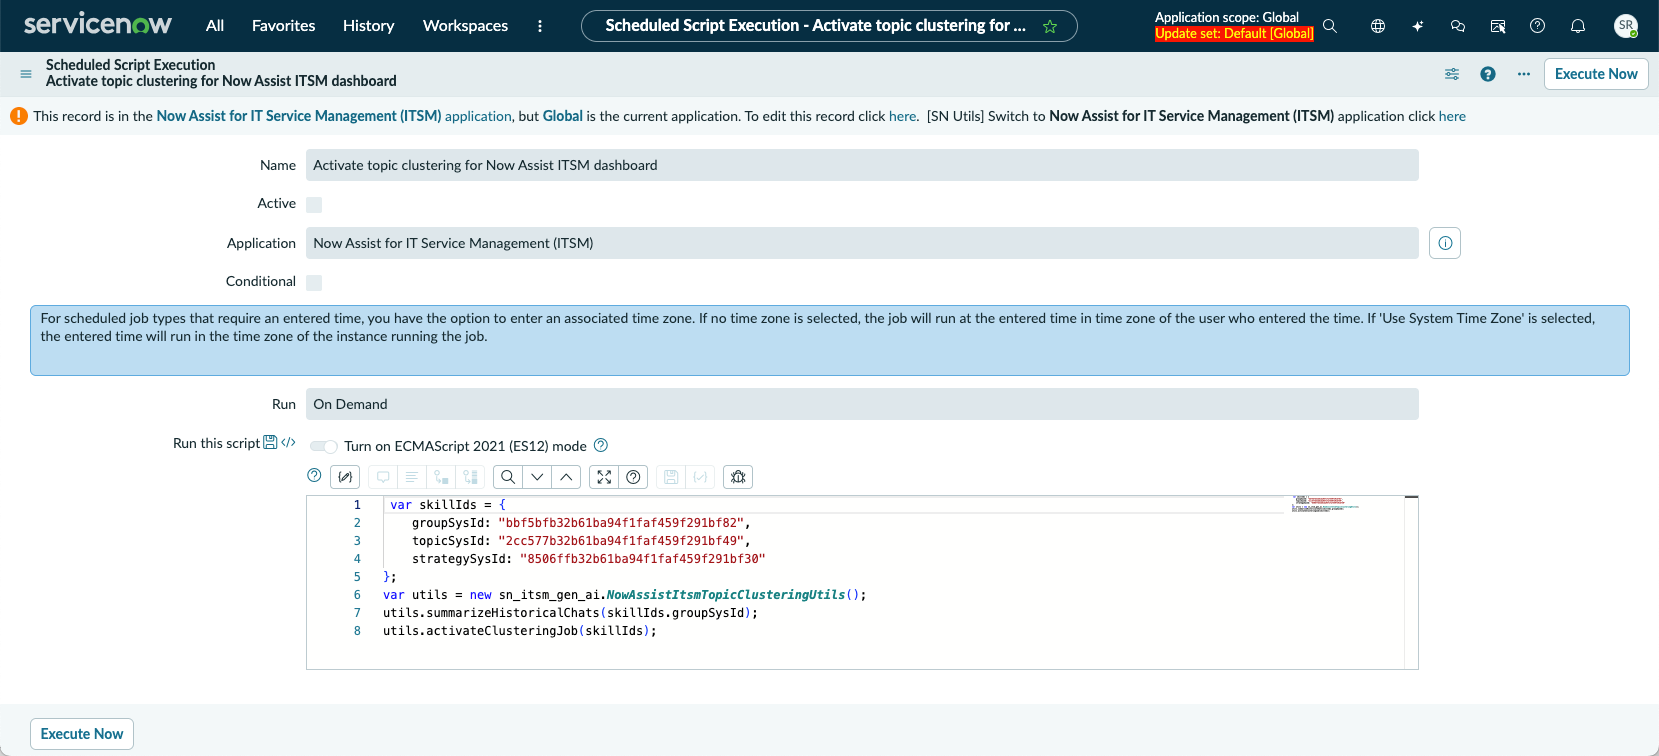
Task: Open the SR user avatar menu
Action: [1626, 26]
